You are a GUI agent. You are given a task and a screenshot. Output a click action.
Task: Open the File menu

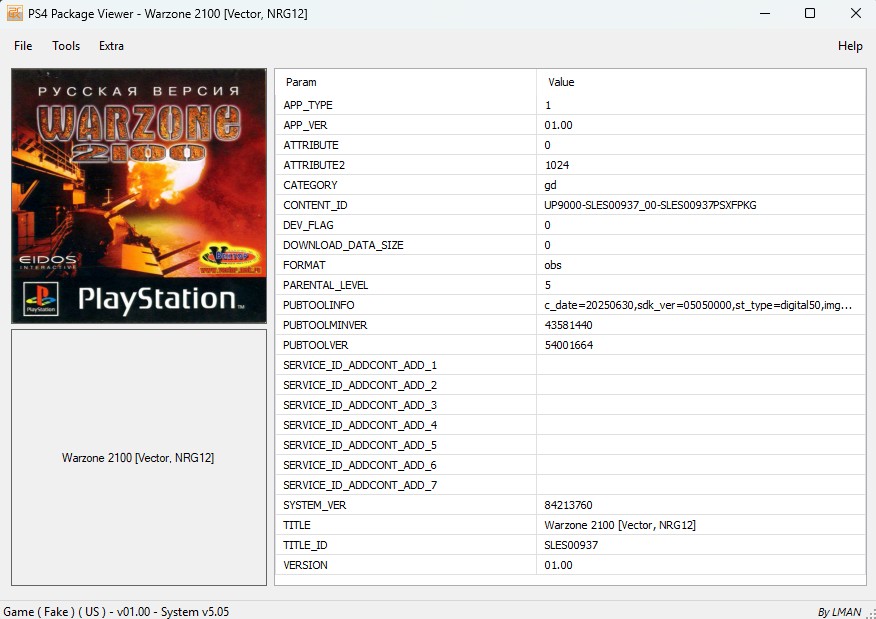[23, 46]
